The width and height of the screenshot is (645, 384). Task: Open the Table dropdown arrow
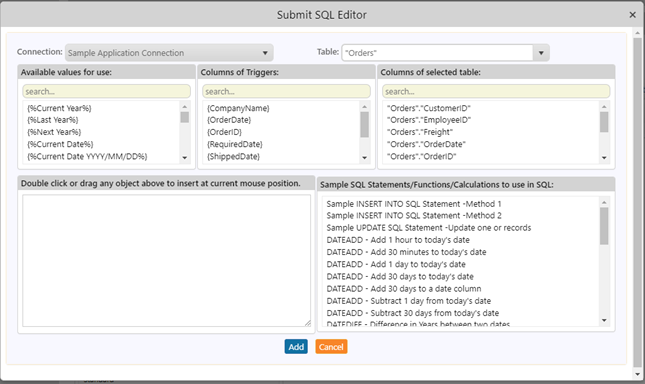[541, 53]
